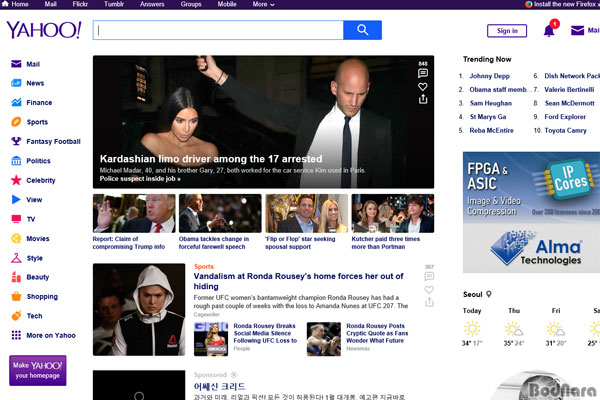Click the Flip or Flop star thumbnail
Image resolution: width=600 pixels, height=400 pixels.
coord(307,213)
